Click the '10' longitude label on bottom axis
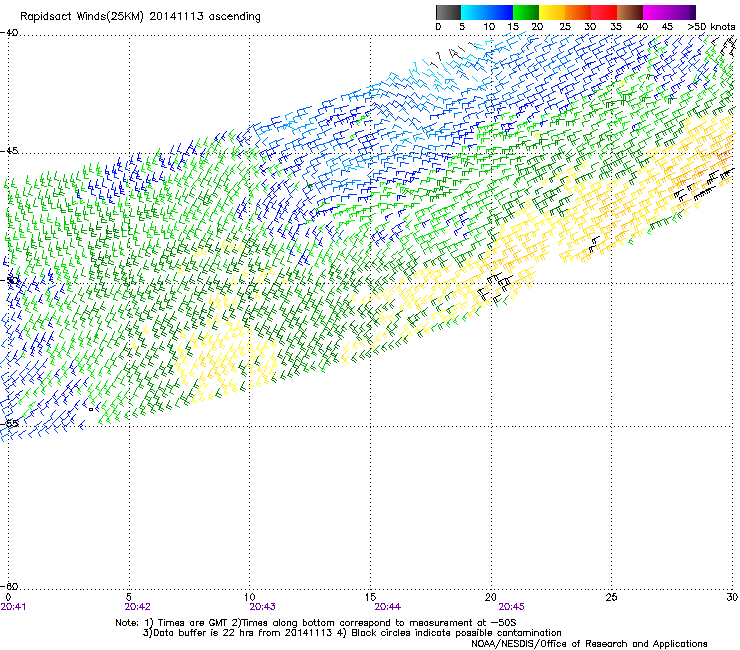The image size is (740, 650). point(250,597)
